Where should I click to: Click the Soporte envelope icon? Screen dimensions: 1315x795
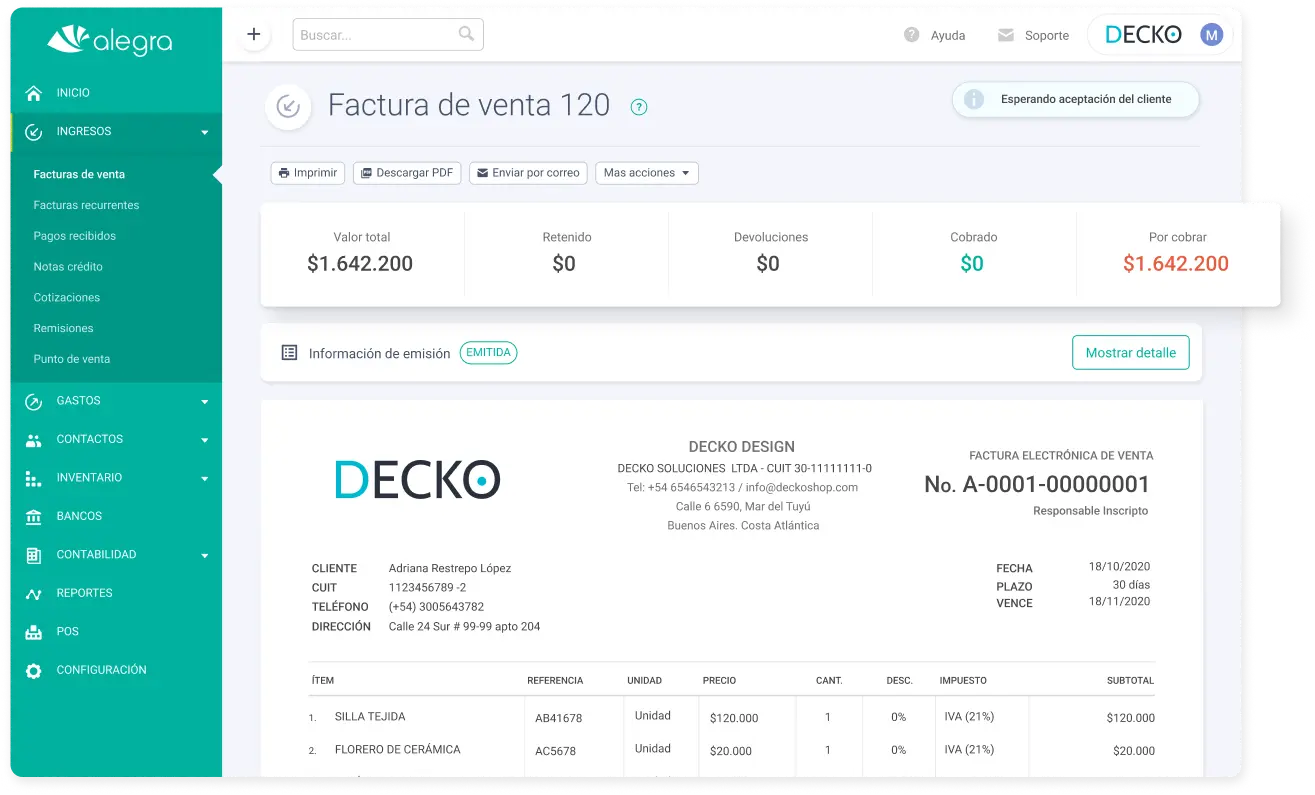pyautogui.click(x=1006, y=35)
